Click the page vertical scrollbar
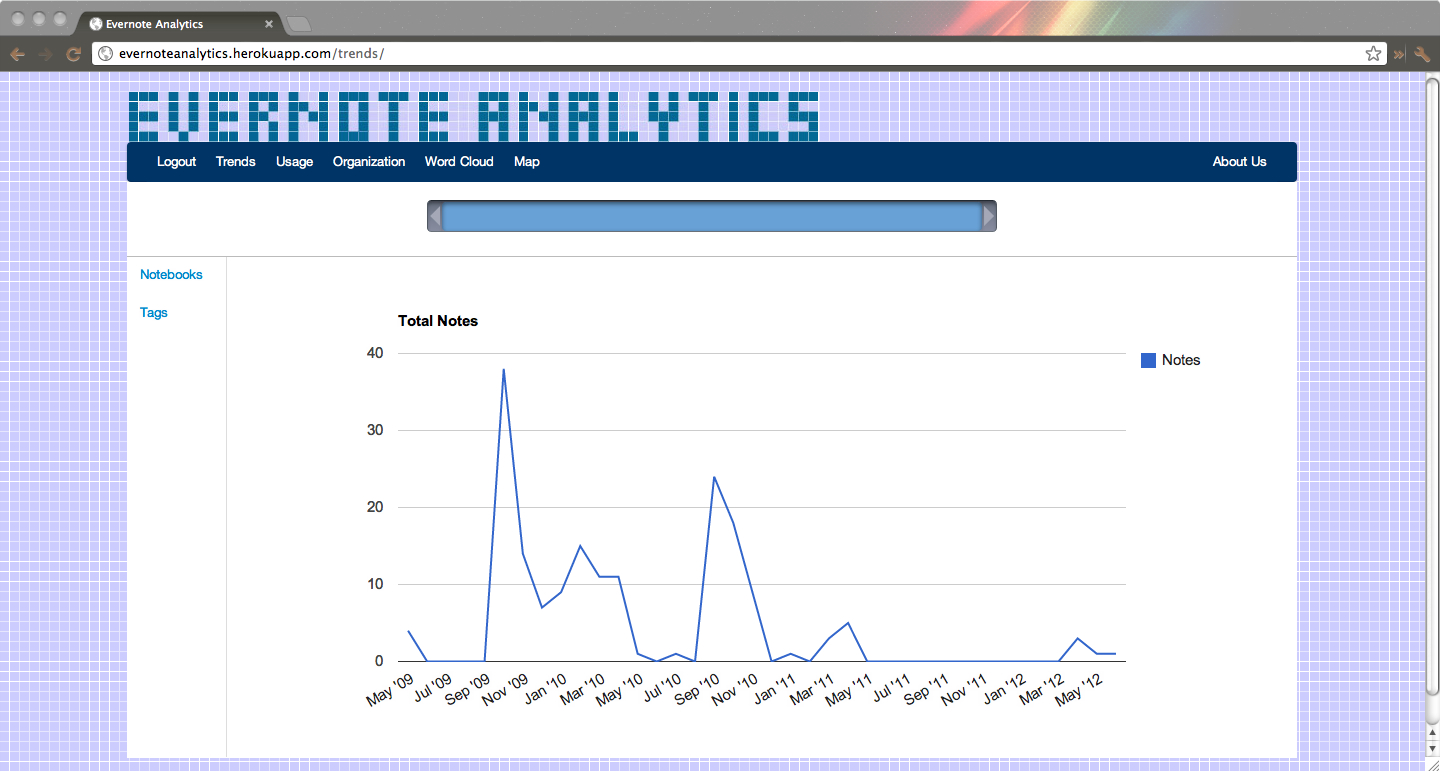 point(1432,384)
